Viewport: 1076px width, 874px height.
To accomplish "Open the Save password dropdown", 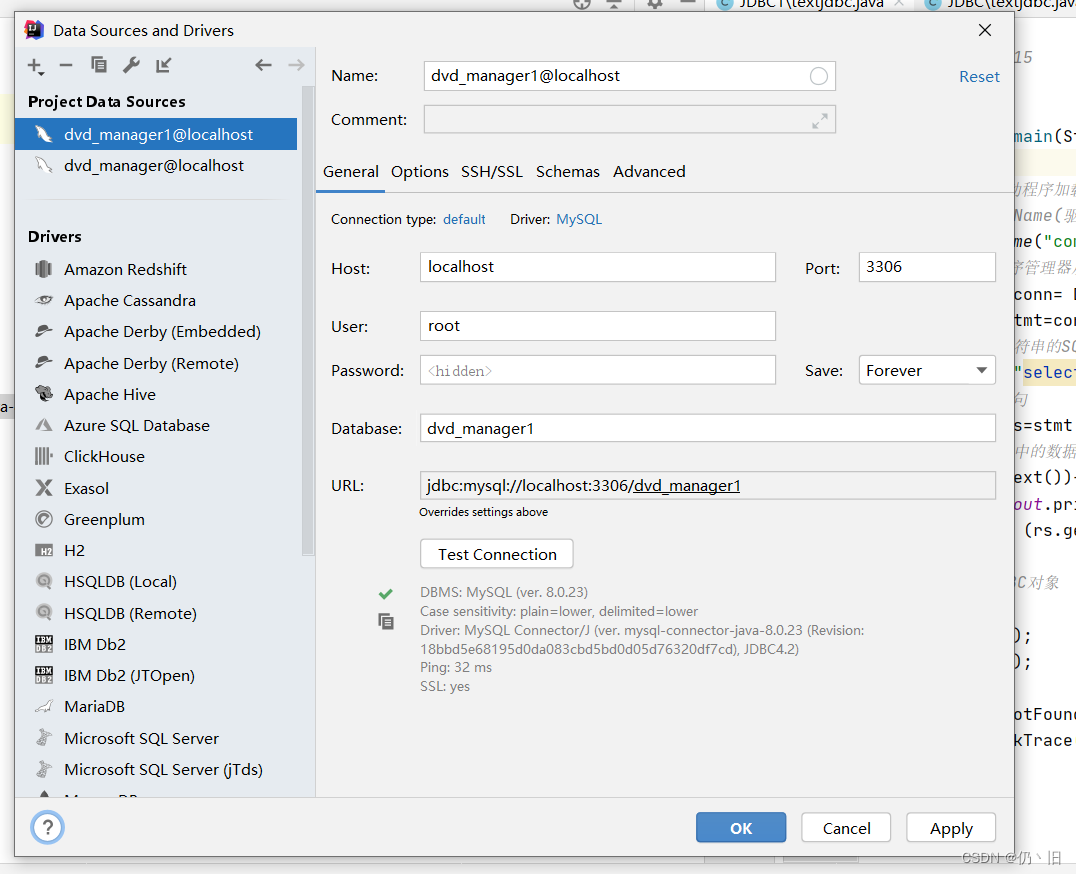I will click(927, 370).
